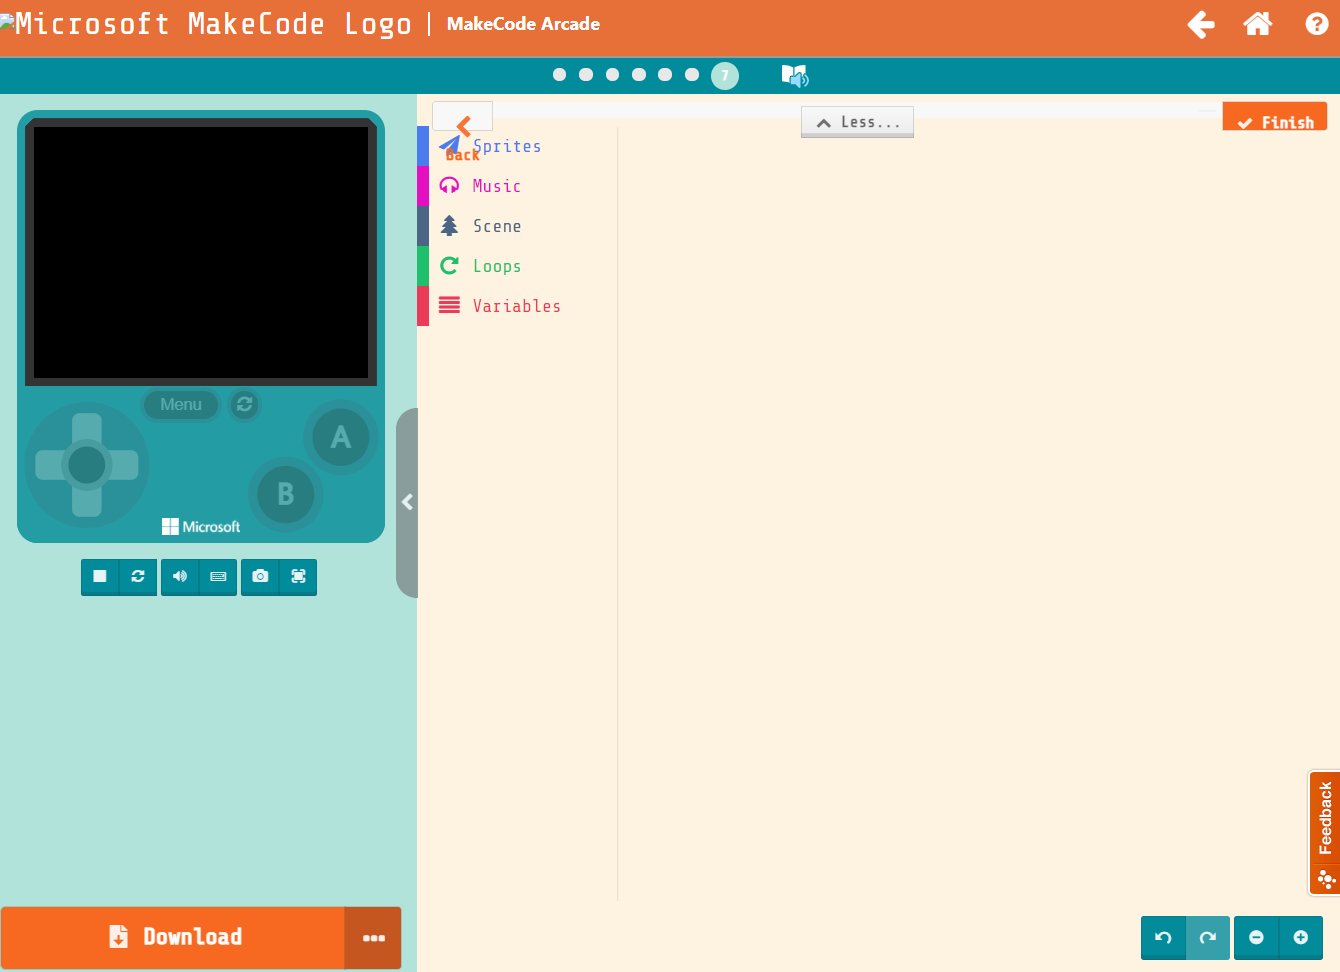Collapse the tutorial with Less...
Image resolution: width=1340 pixels, height=972 pixels.
point(857,121)
